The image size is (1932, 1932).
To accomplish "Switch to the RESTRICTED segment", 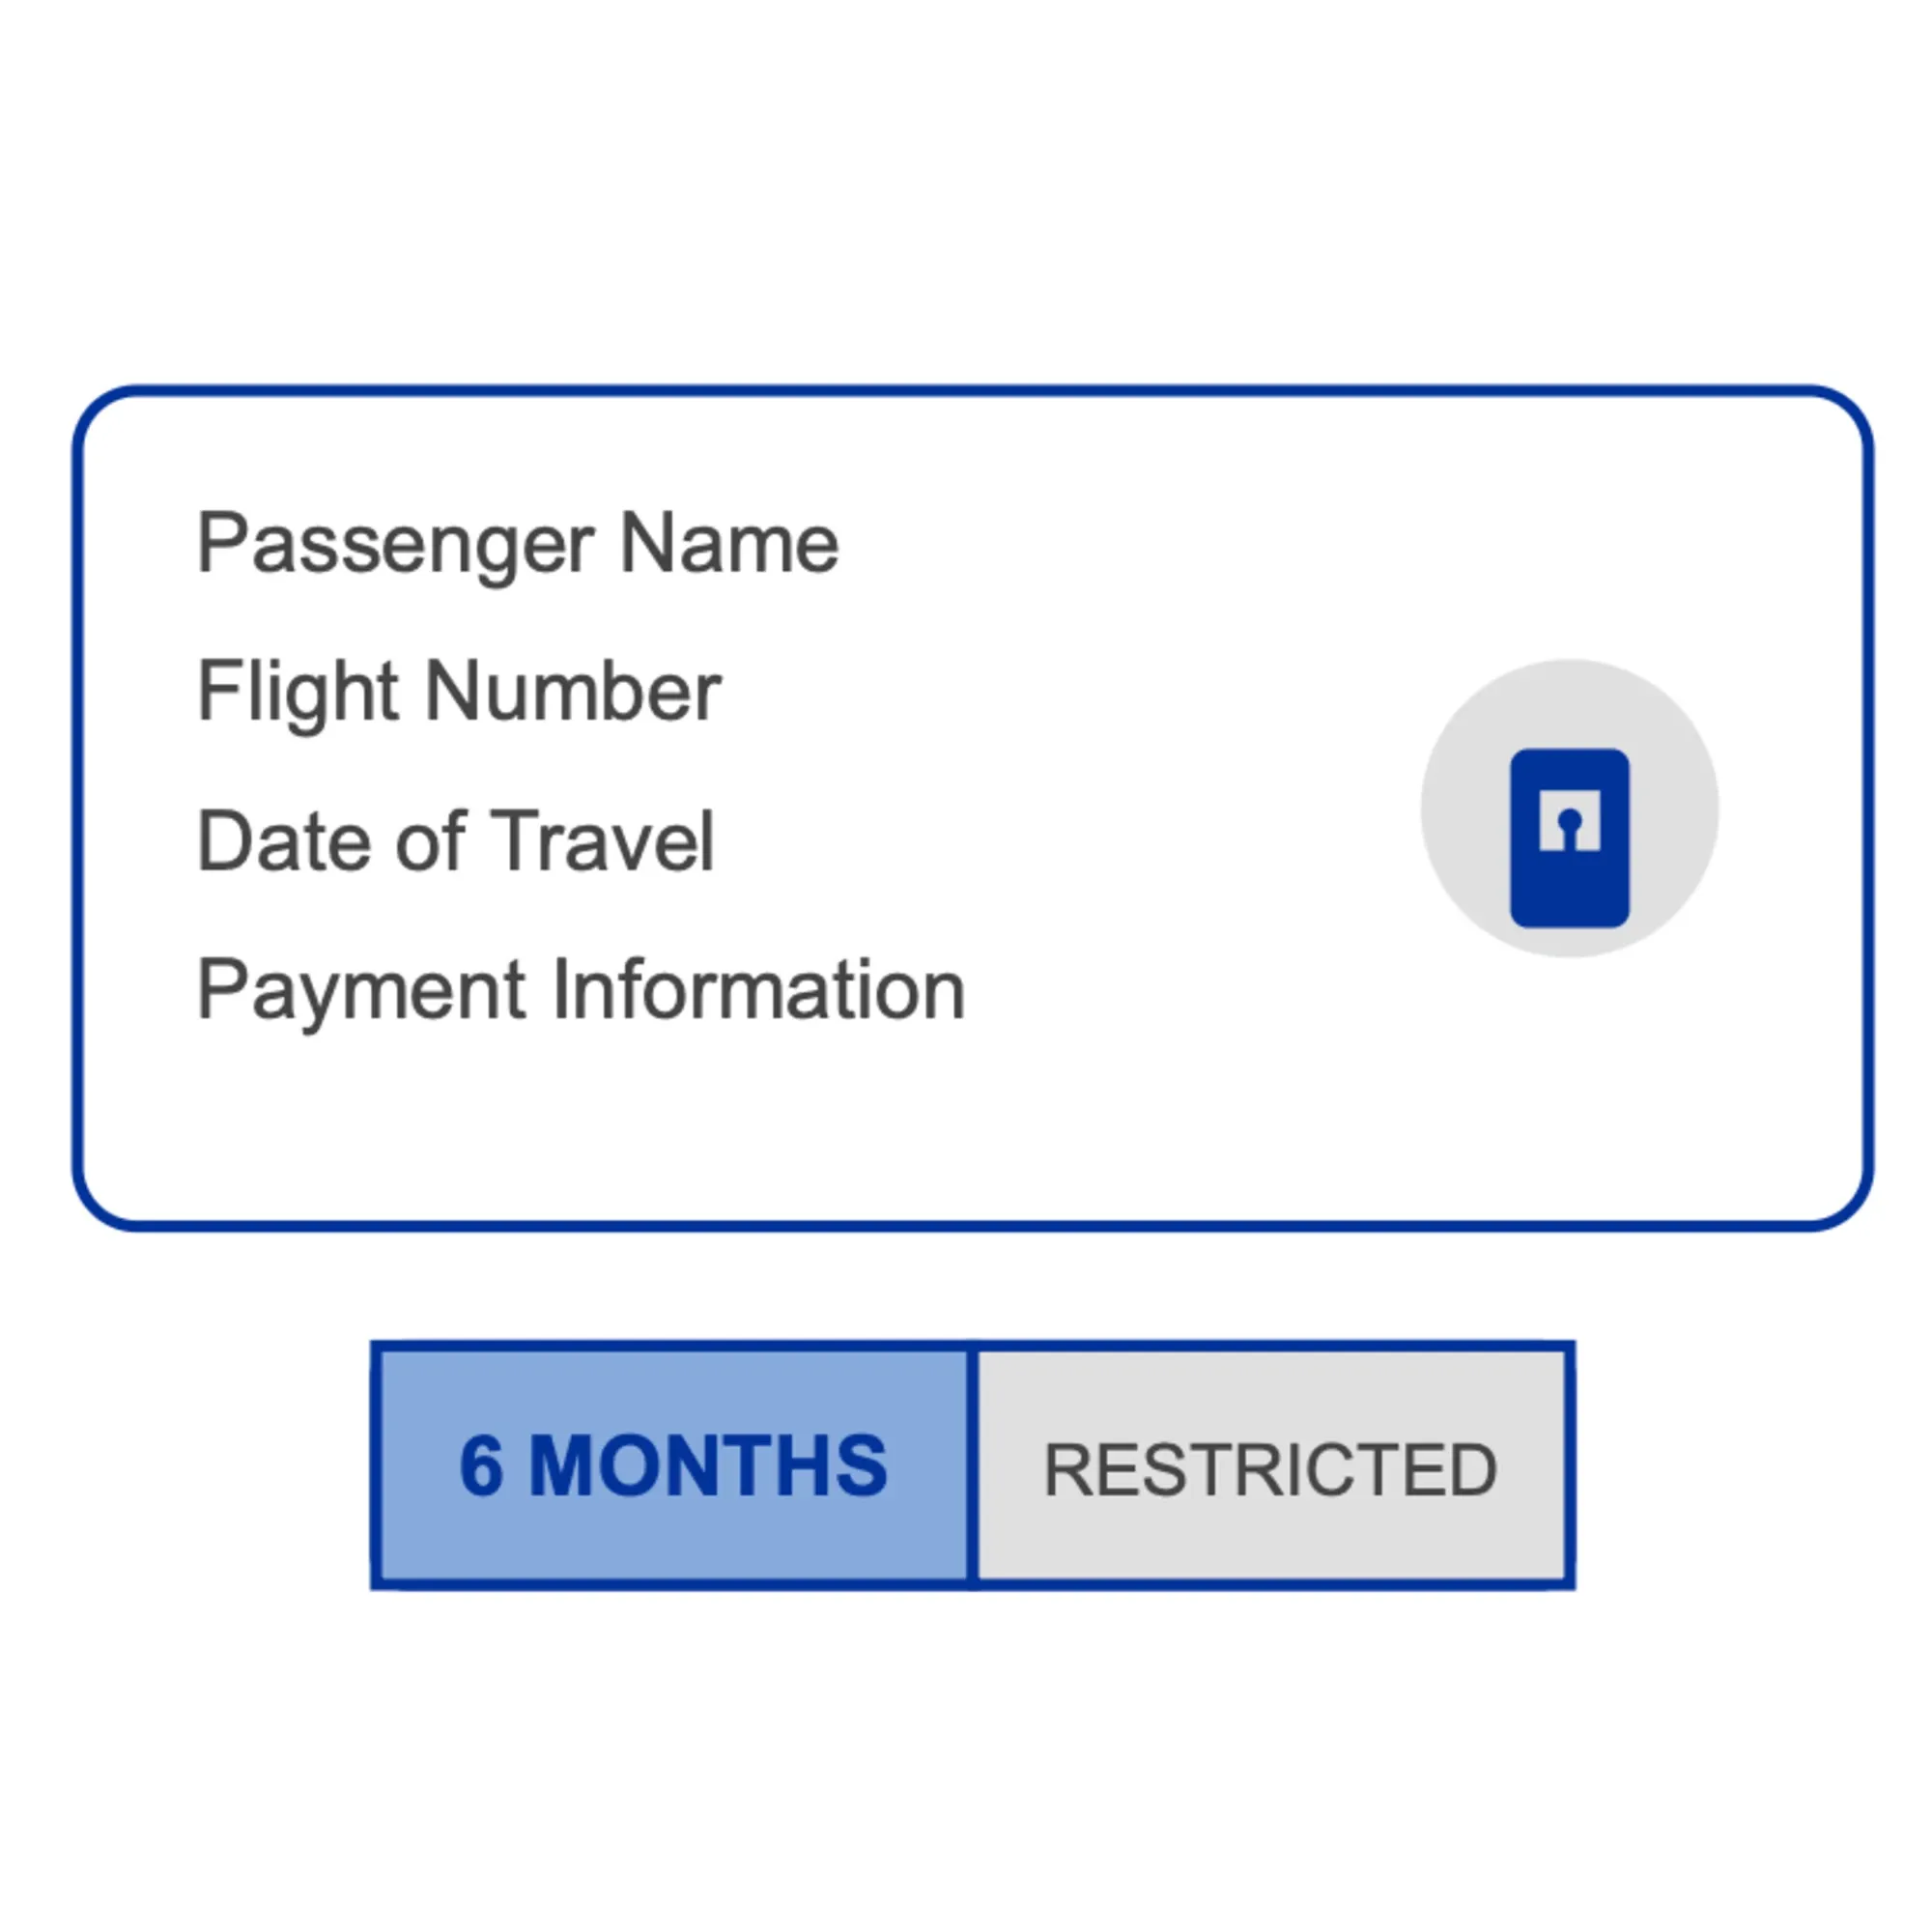I will click(x=1272, y=1465).
